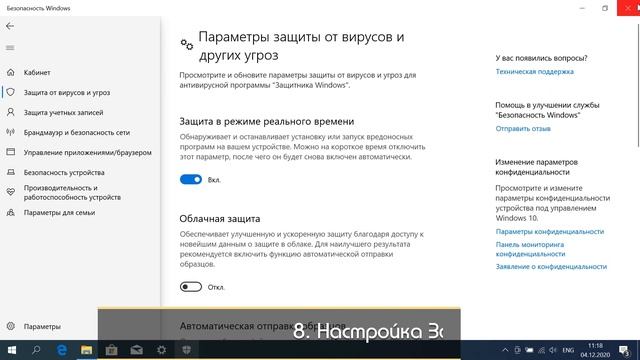Click the Отправить отзыв link

[x=523, y=129]
